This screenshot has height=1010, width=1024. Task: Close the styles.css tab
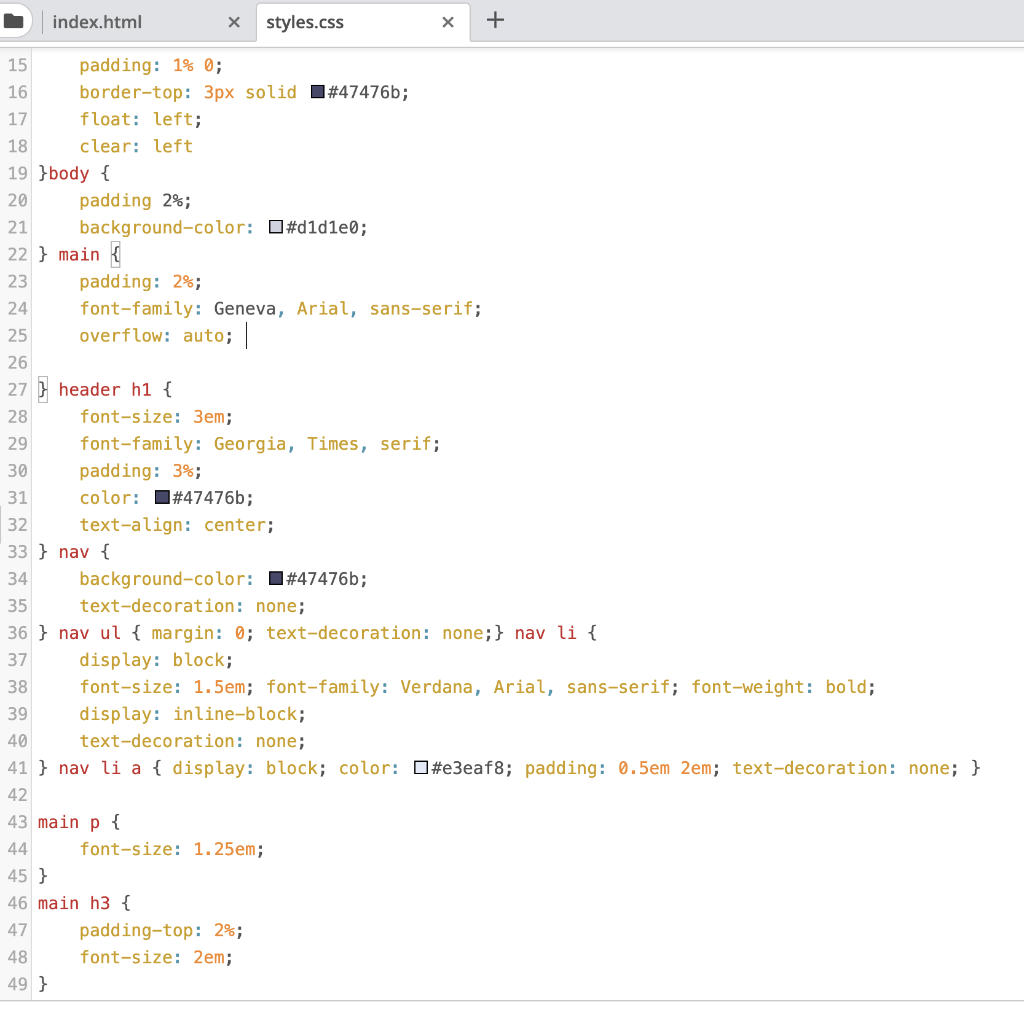click(447, 21)
